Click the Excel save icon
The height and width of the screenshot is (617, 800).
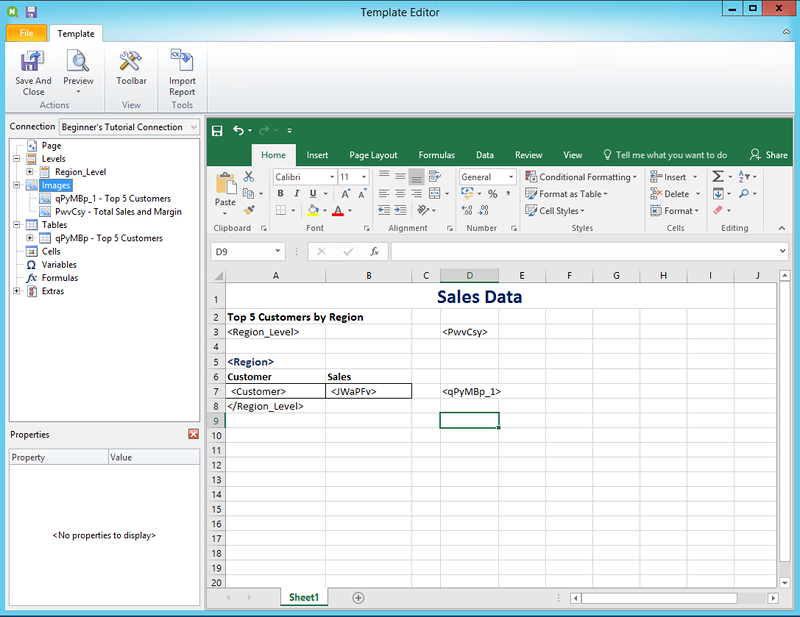[217, 130]
